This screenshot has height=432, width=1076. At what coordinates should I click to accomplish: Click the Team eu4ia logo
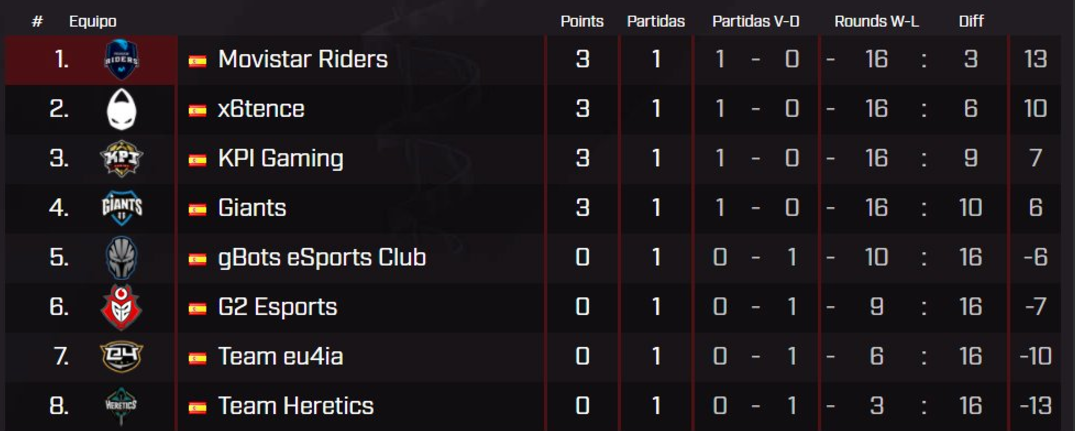(x=121, y=357)
